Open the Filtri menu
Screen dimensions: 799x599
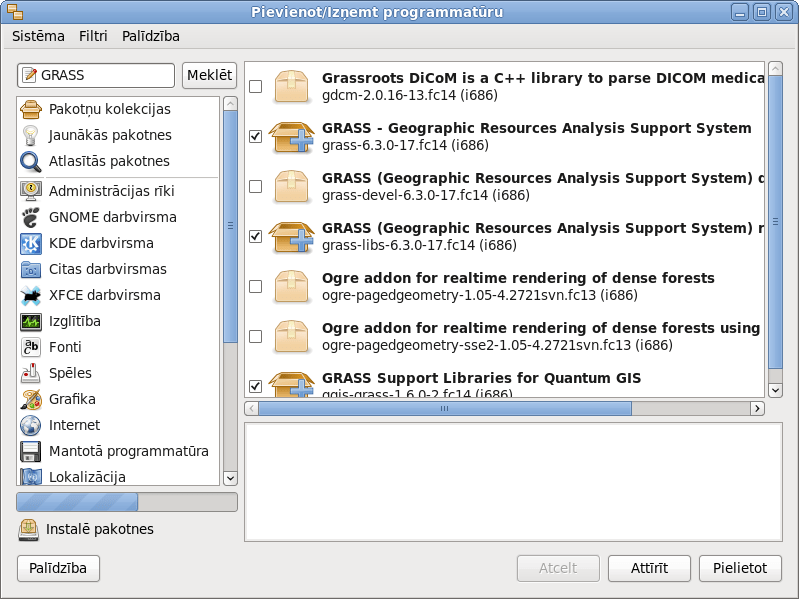(93, 36)
